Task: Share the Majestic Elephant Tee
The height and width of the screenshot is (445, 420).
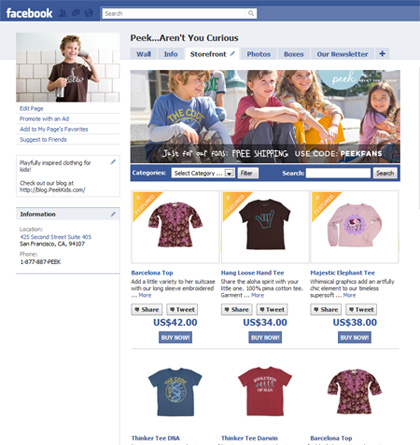Action: (x=326, y=310)
